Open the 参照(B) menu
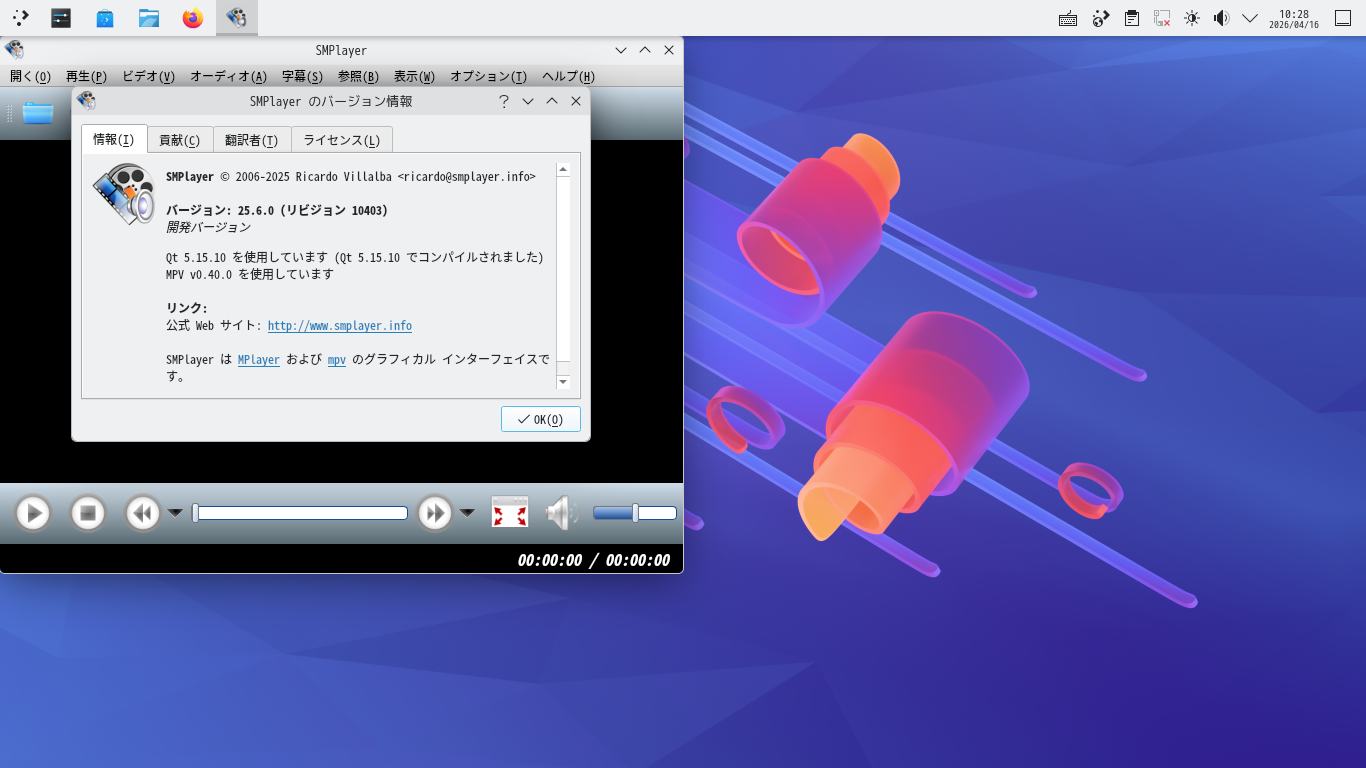Viewport: 1366px width, 768px height. coord(358,77)
